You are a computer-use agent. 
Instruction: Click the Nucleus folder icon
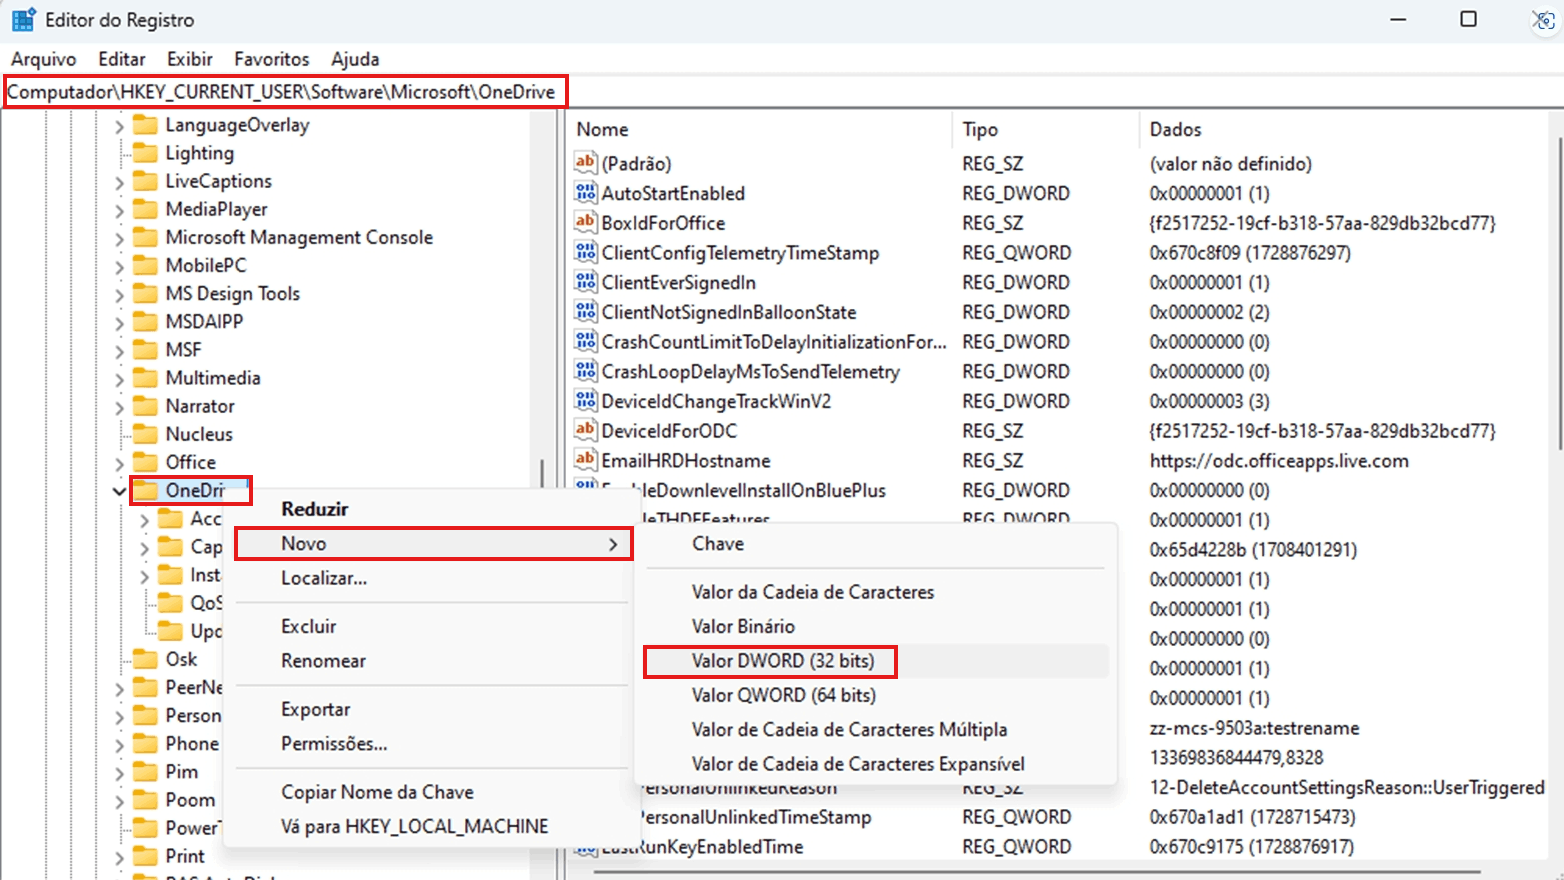coord(146,434)
